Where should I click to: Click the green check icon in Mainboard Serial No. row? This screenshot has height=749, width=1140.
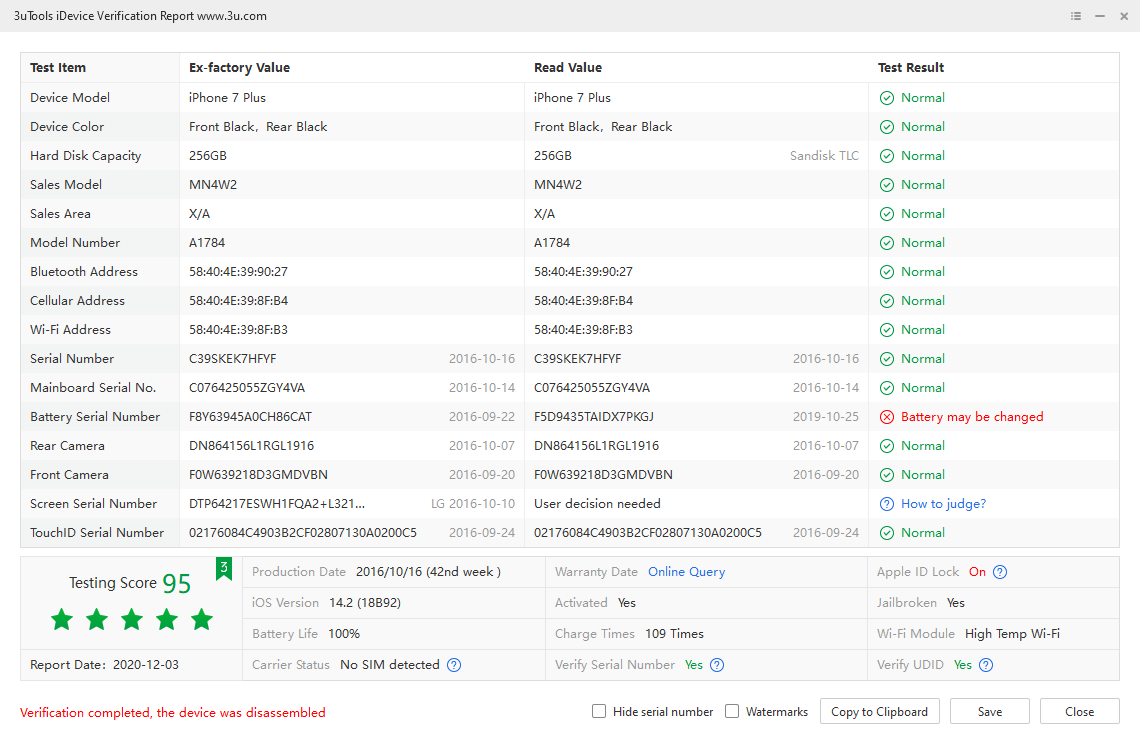(887, 388)
